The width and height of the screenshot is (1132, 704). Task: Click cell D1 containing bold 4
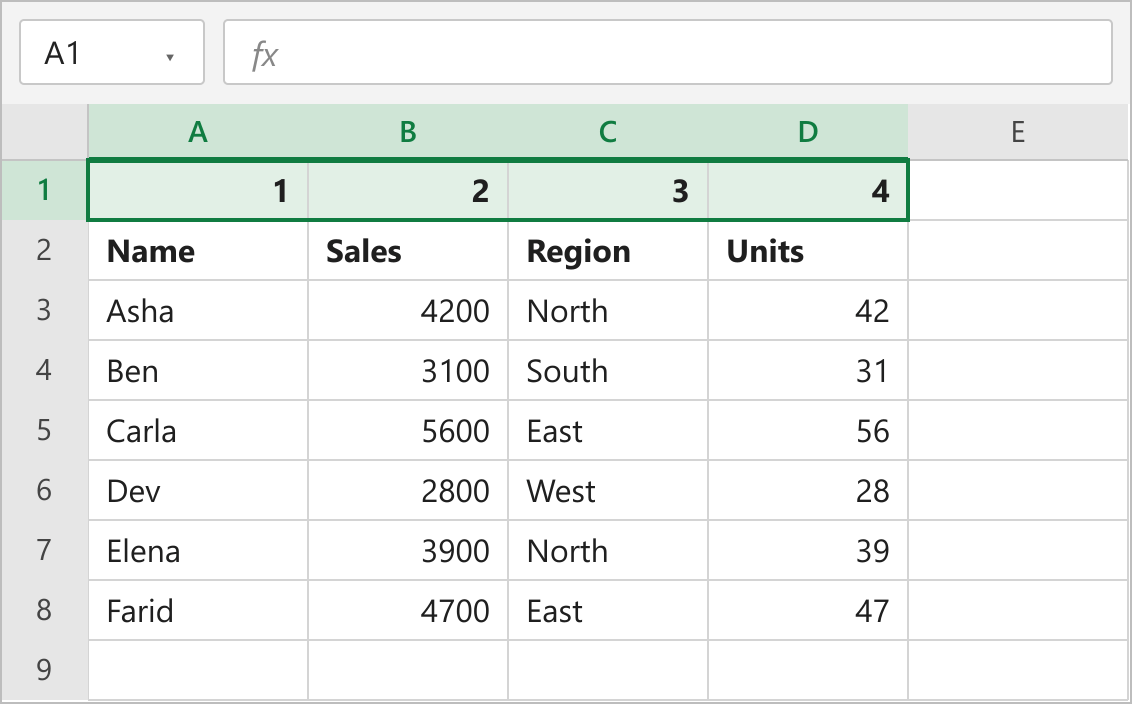pyautogui.click(x=808, y=190)
